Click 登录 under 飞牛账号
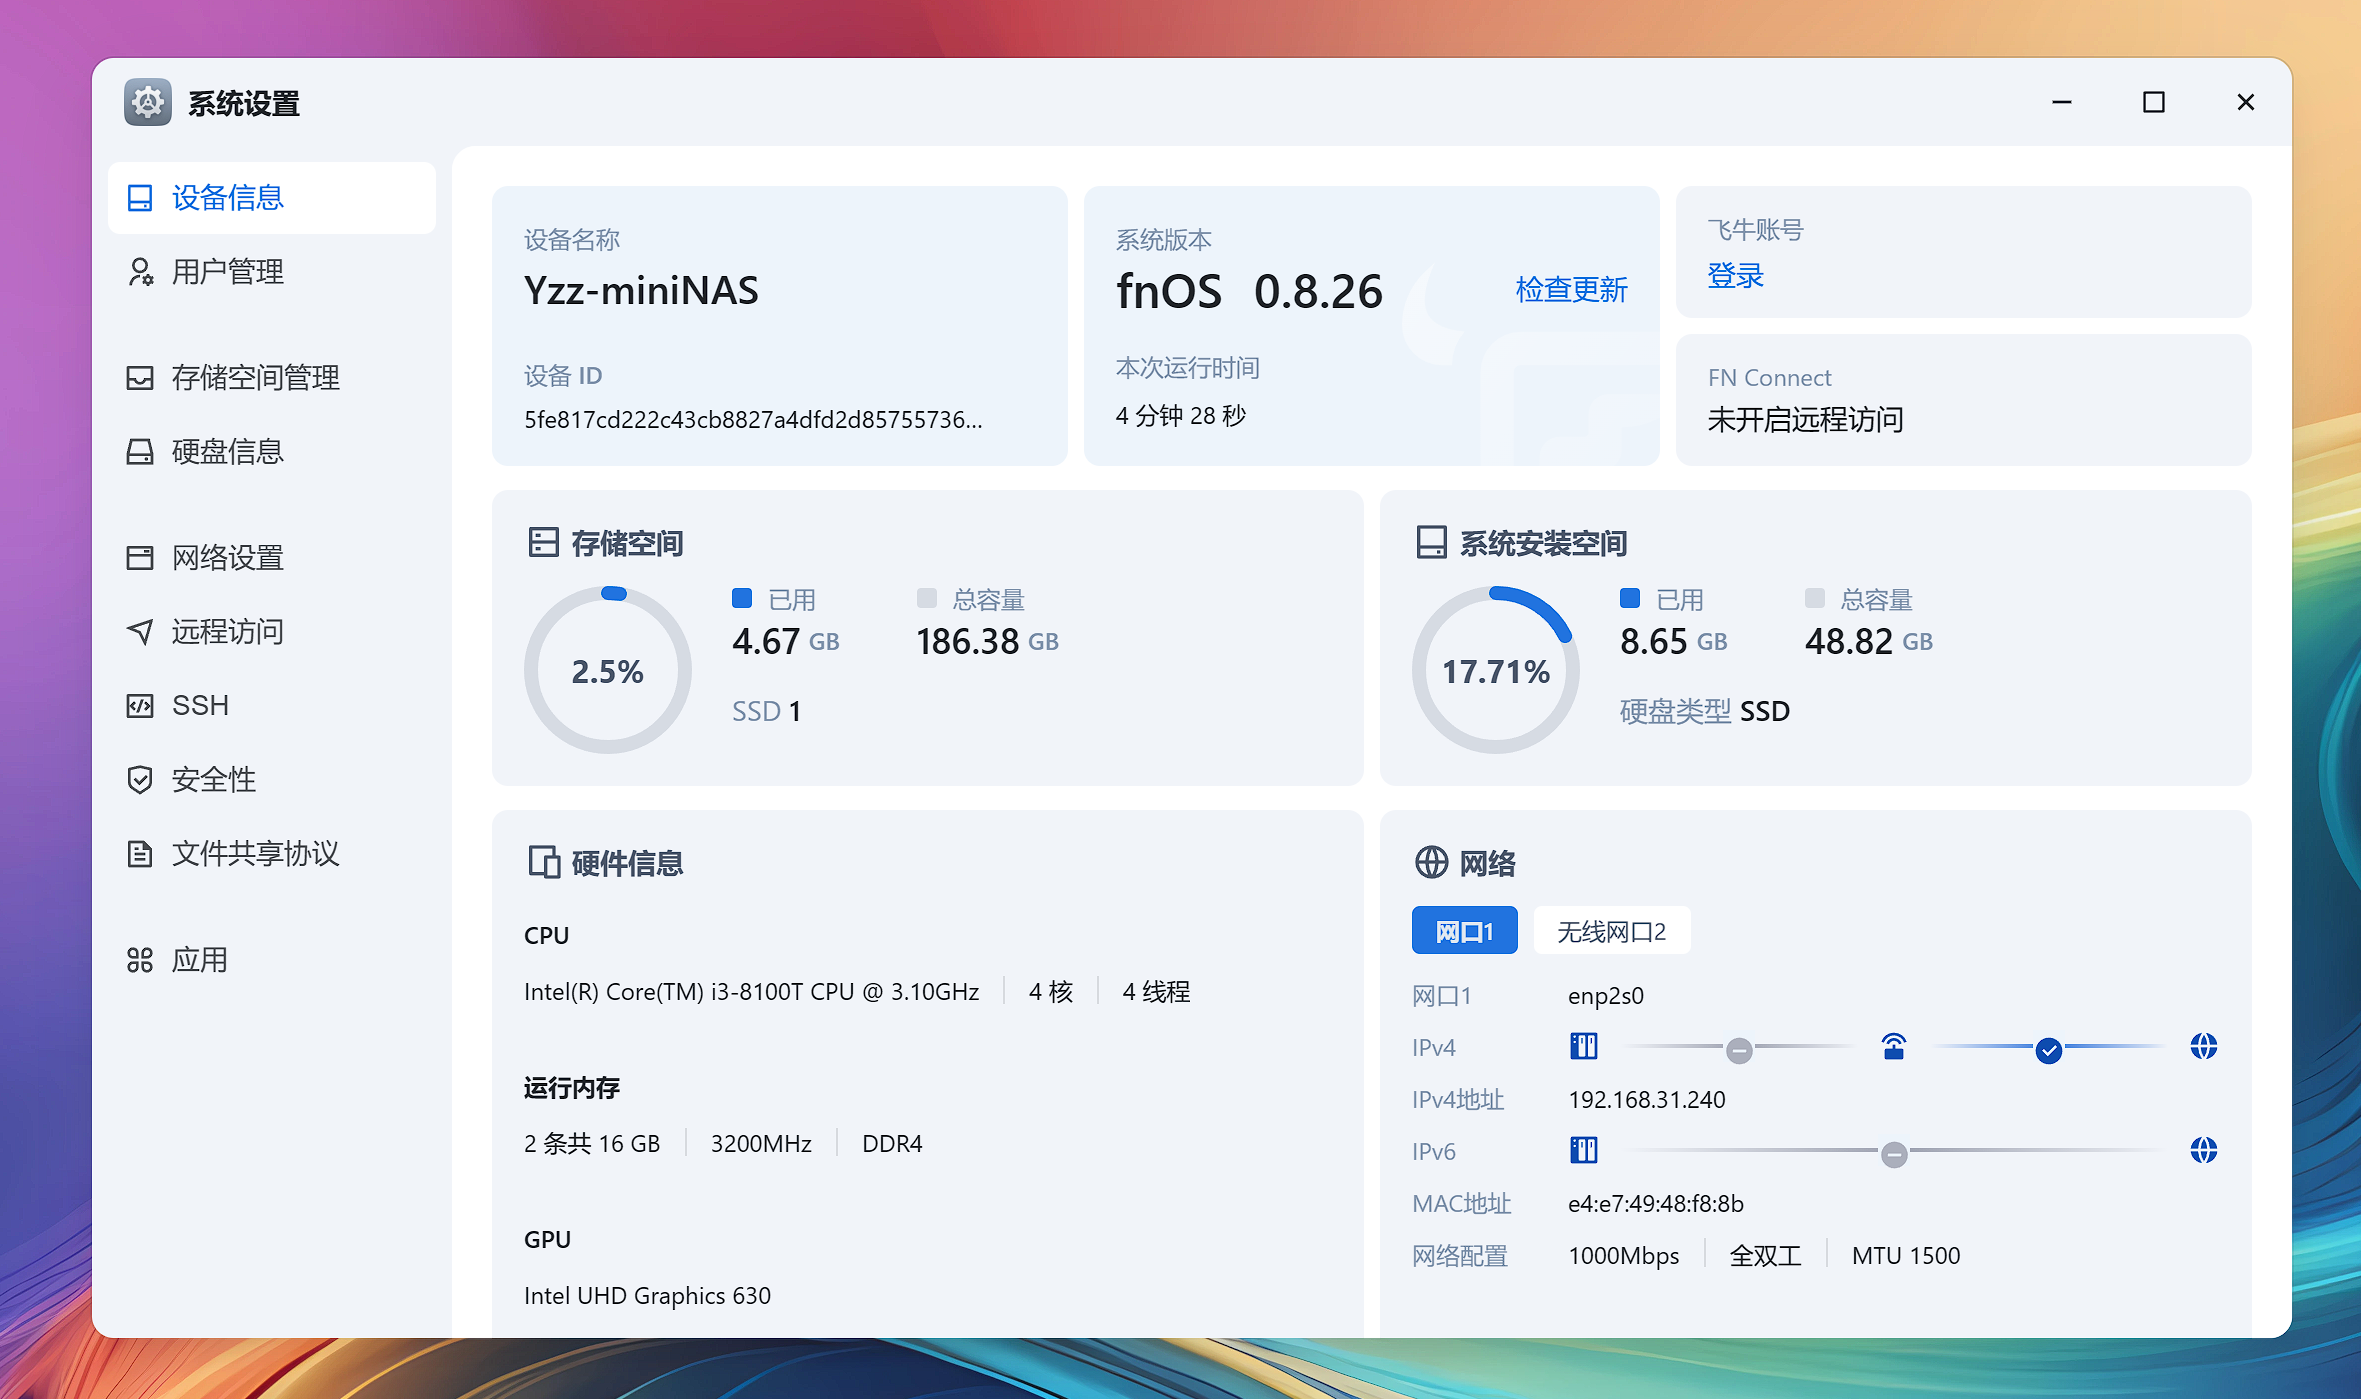The image size is (2361, 1399). click(x=1736, y=276)
